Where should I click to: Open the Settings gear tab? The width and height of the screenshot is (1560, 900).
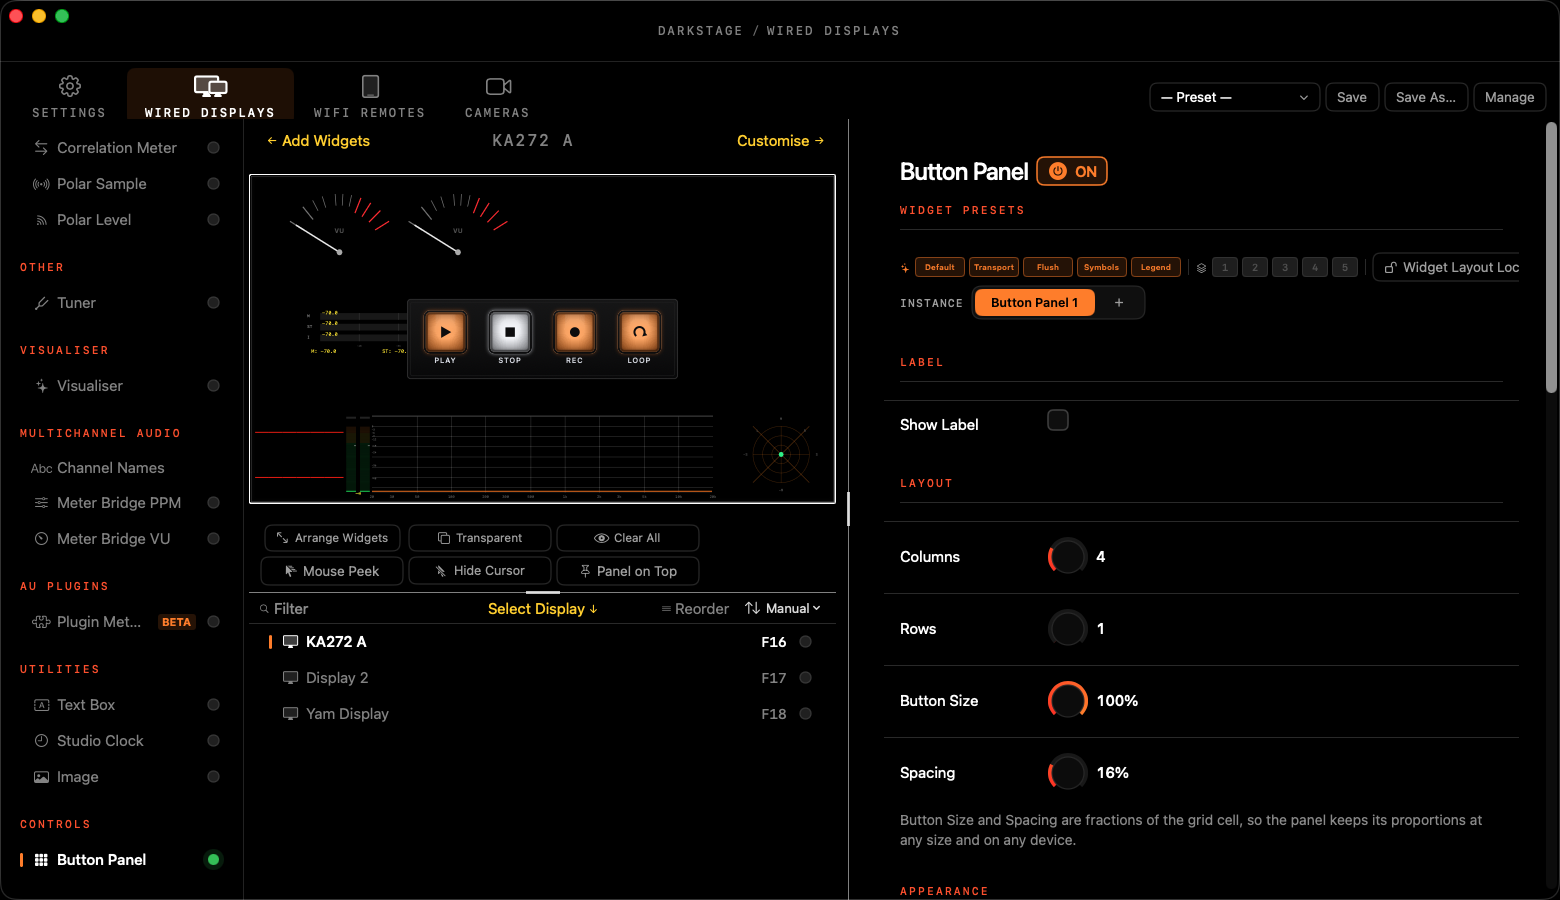69,97
